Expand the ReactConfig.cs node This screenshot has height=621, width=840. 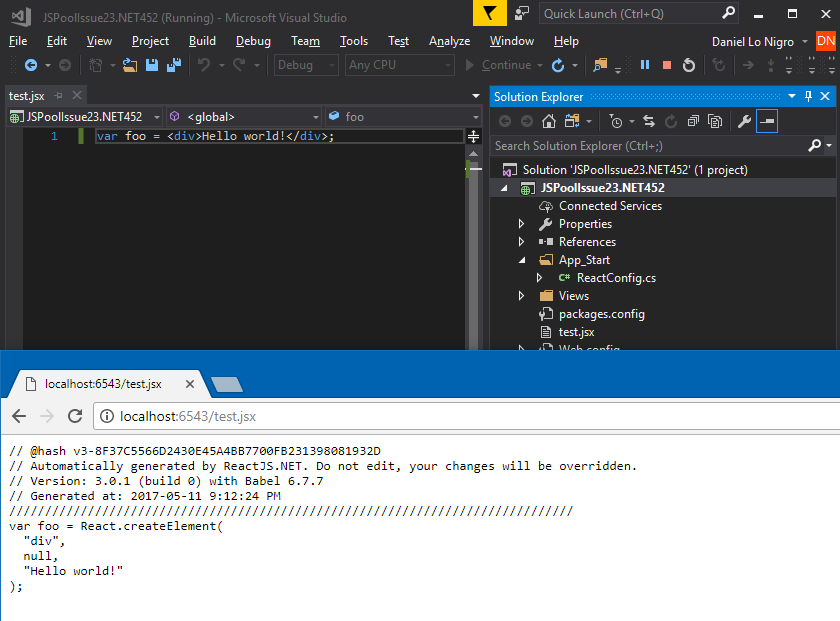(x=539, y=278)
